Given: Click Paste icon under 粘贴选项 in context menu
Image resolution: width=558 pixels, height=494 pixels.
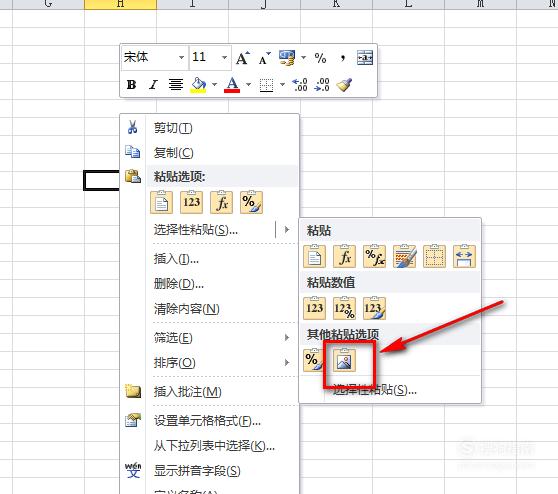Looking at the screenshot, I should 162,203.
